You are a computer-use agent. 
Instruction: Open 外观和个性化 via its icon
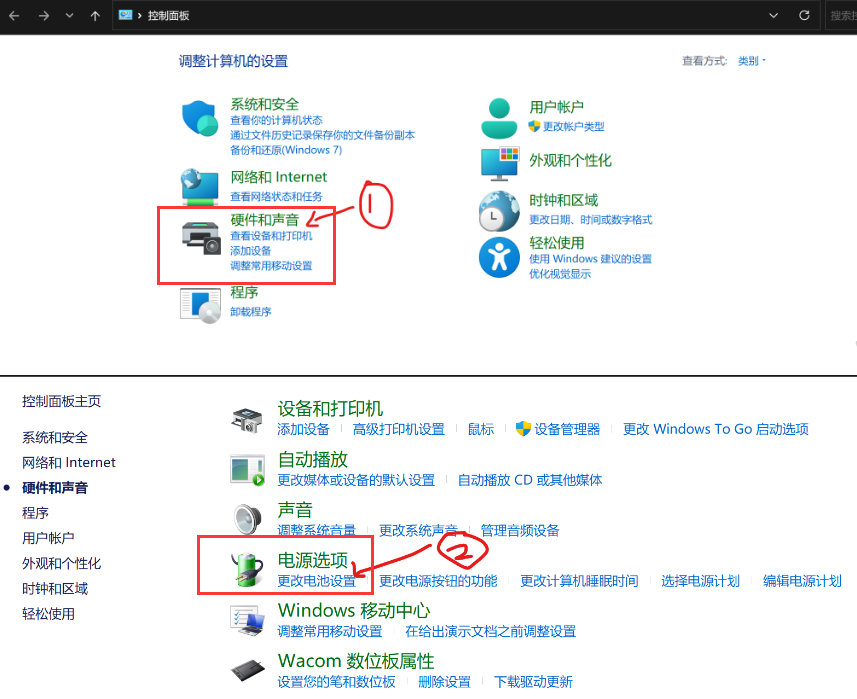click(499, 163)
